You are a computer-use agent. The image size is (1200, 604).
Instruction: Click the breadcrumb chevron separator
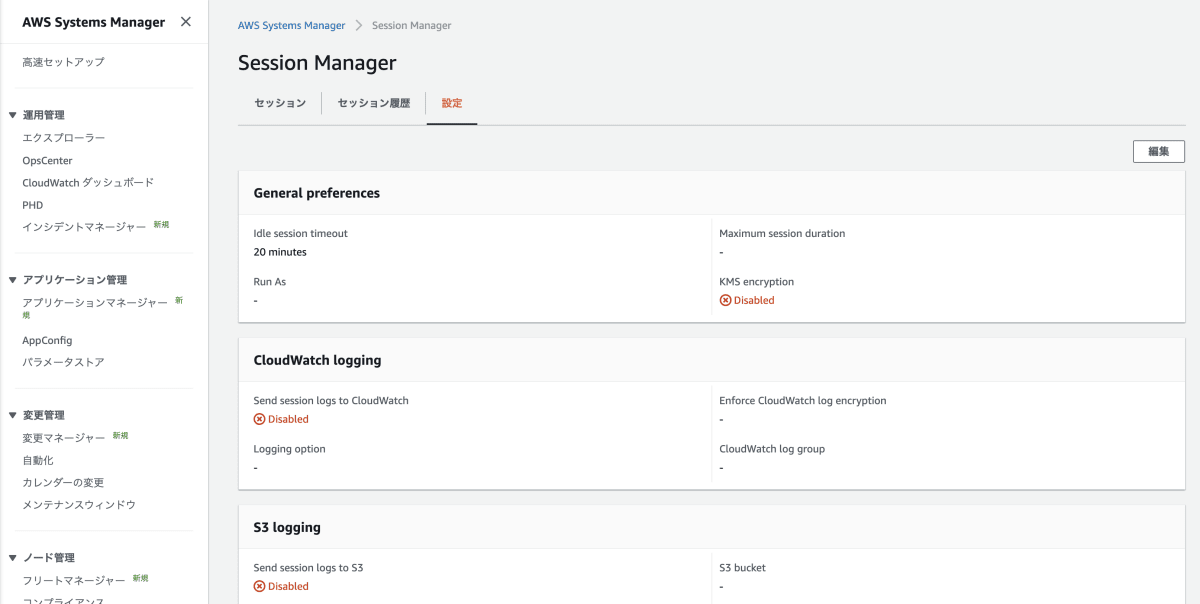click(358, 26)
